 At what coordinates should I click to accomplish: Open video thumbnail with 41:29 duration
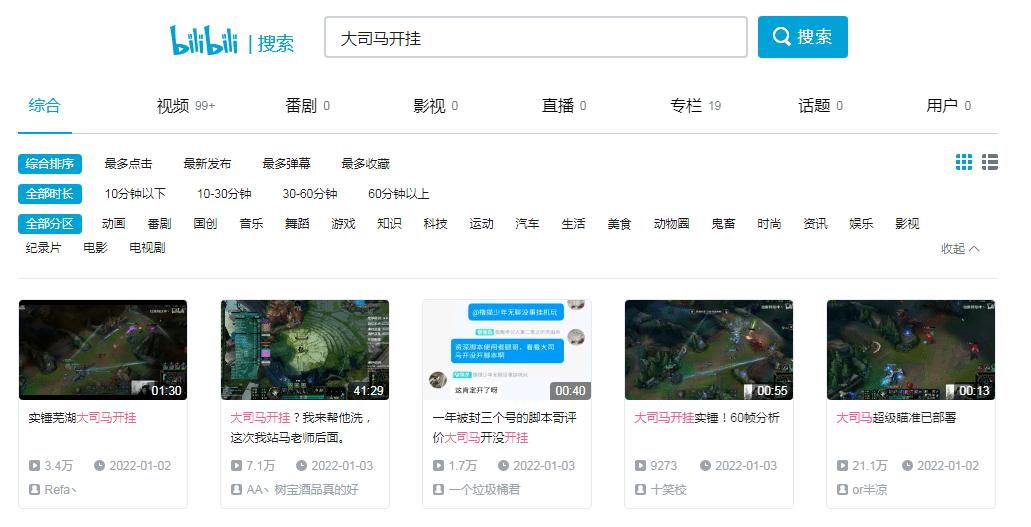tap(305, 350)
